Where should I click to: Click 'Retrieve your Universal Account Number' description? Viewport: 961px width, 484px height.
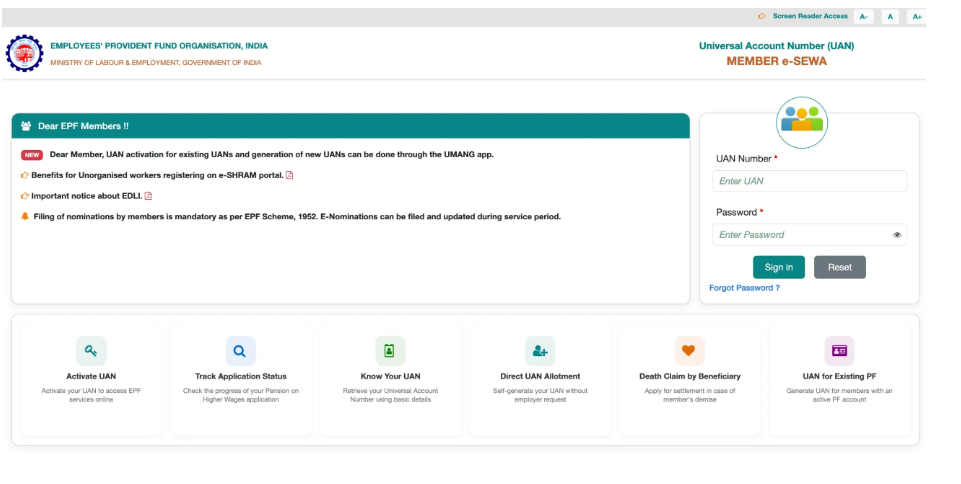[x=390, y=395]
